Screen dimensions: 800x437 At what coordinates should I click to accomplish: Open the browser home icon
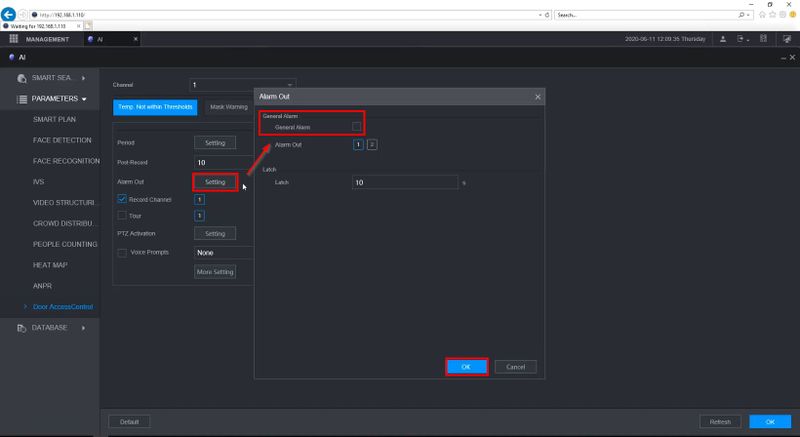coord(762,15)
